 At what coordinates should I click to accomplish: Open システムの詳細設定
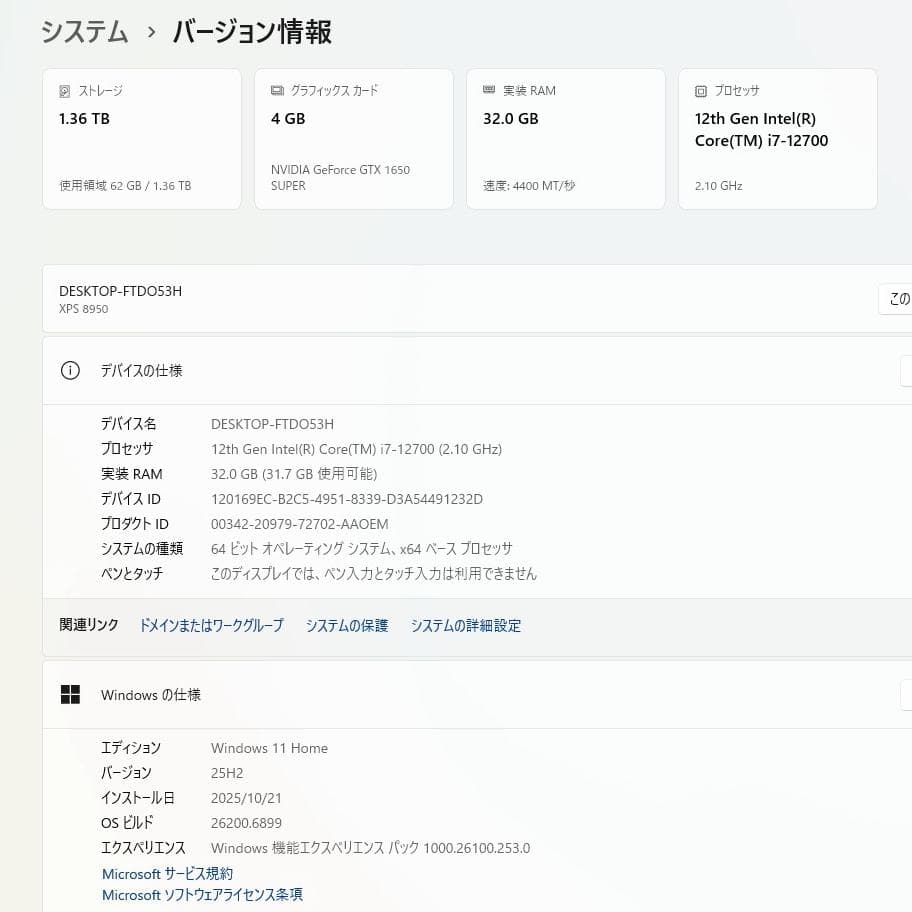coord(465,625)
